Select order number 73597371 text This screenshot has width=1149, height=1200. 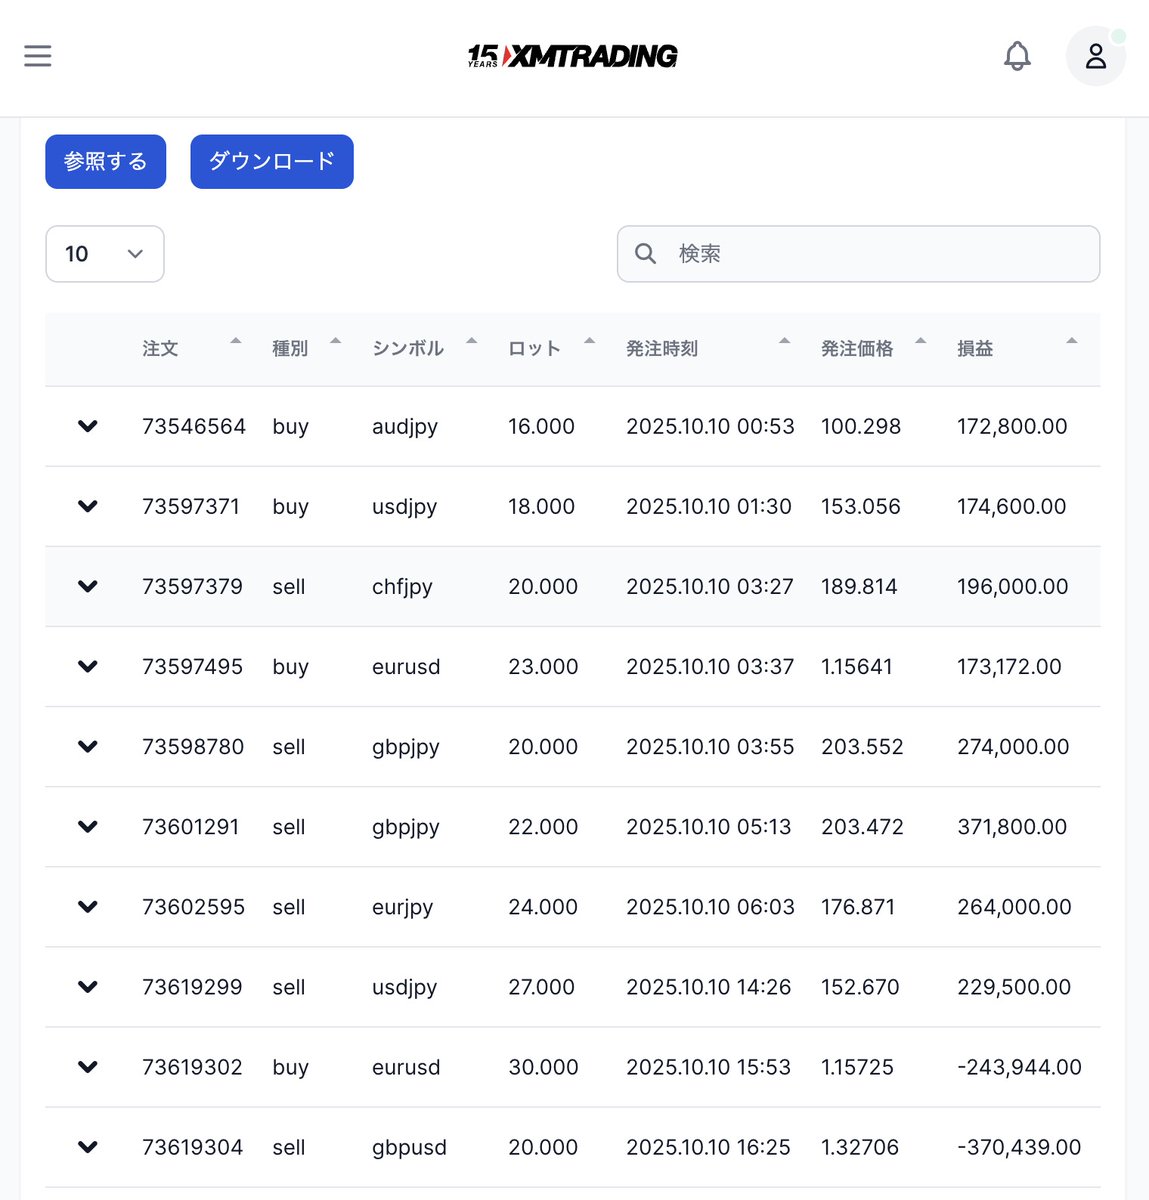coord(191,506)
